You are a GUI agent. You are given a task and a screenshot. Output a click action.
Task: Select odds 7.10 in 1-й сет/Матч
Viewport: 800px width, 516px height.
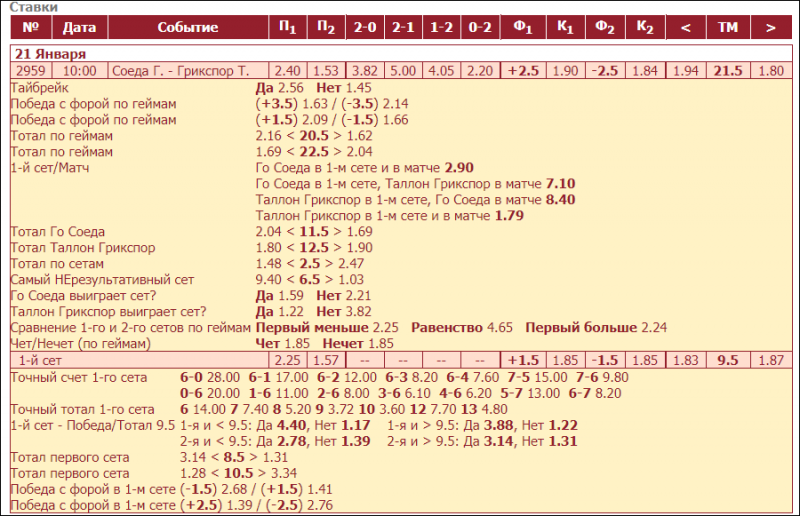pos(561,183)
